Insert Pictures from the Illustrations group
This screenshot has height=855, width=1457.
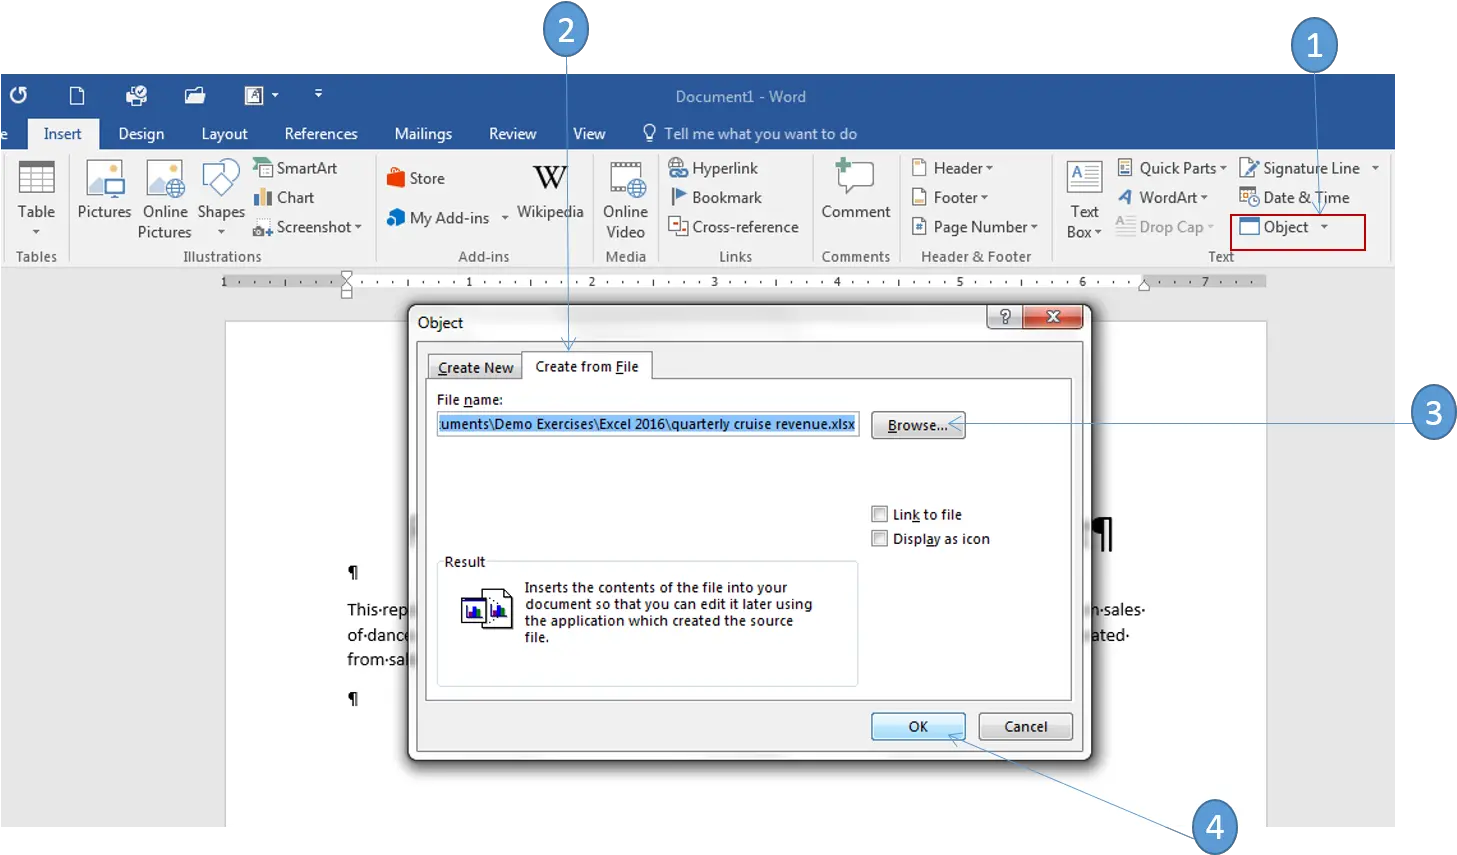[104, 190]
